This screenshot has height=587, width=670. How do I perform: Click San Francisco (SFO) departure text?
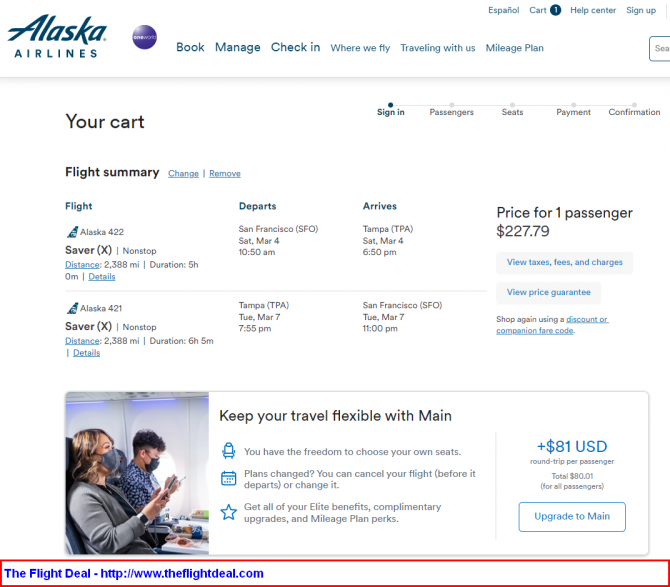click(278, 229)
